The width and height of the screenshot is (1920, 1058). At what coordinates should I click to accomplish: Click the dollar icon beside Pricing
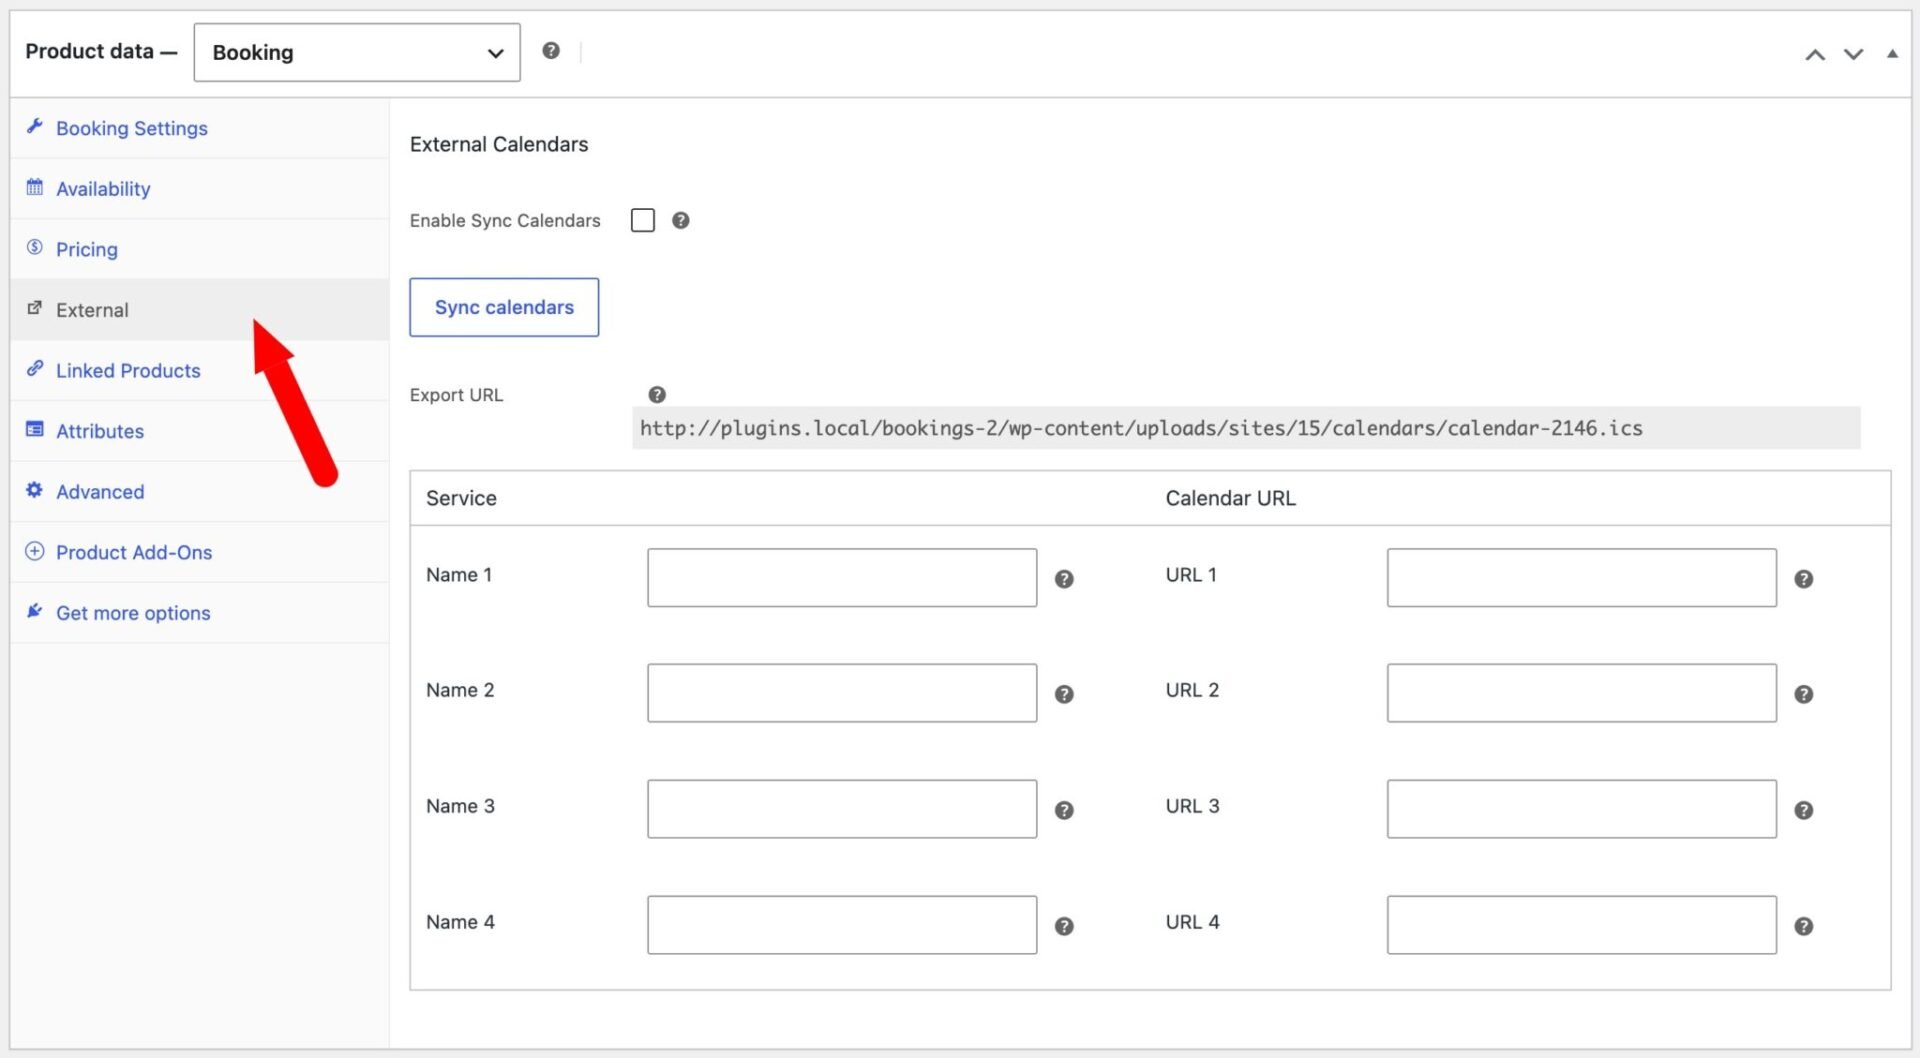tap(34, 248)
